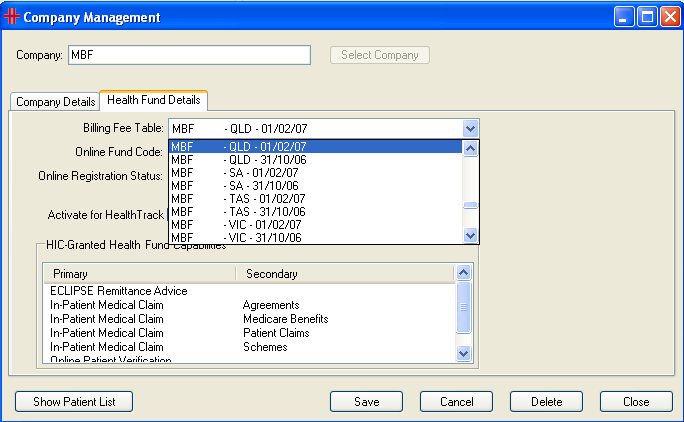Select ECLIPSE Remittance Advice row
The height and width of the screenshot is (422, 684).
click(250, 291)
